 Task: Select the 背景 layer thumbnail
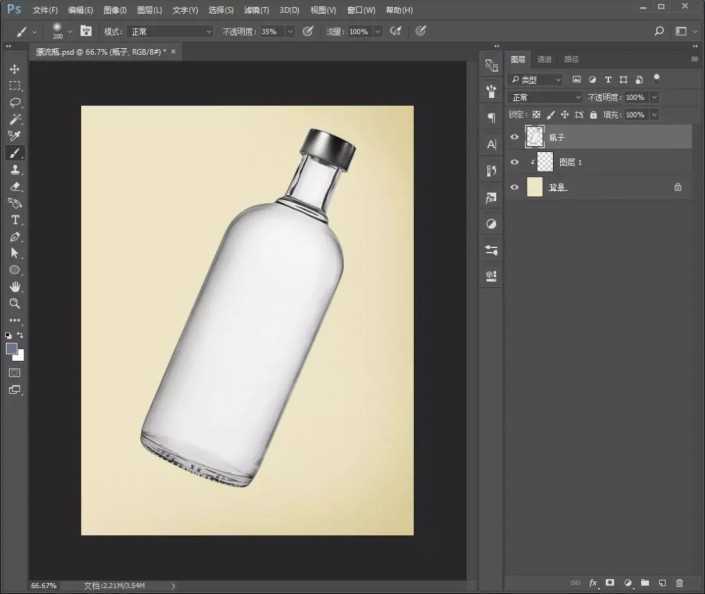coord(535,186)
